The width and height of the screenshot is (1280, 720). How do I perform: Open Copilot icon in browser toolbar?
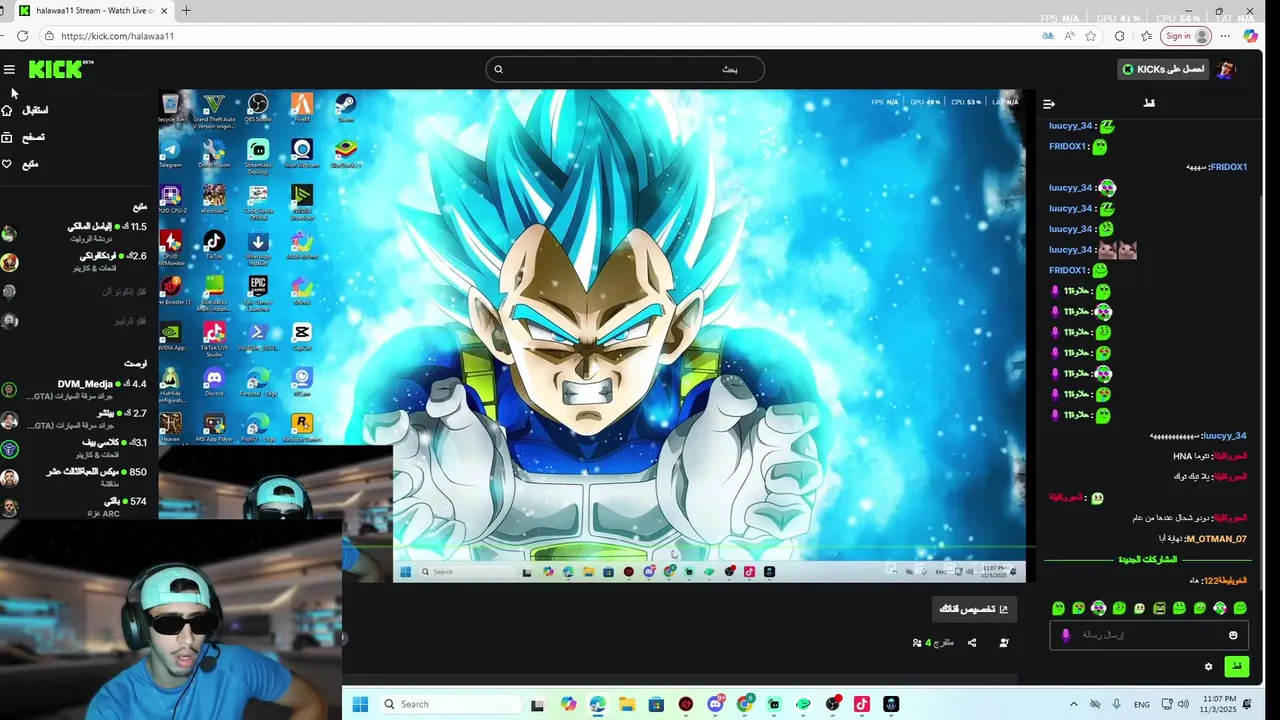tap(1251, 36)
